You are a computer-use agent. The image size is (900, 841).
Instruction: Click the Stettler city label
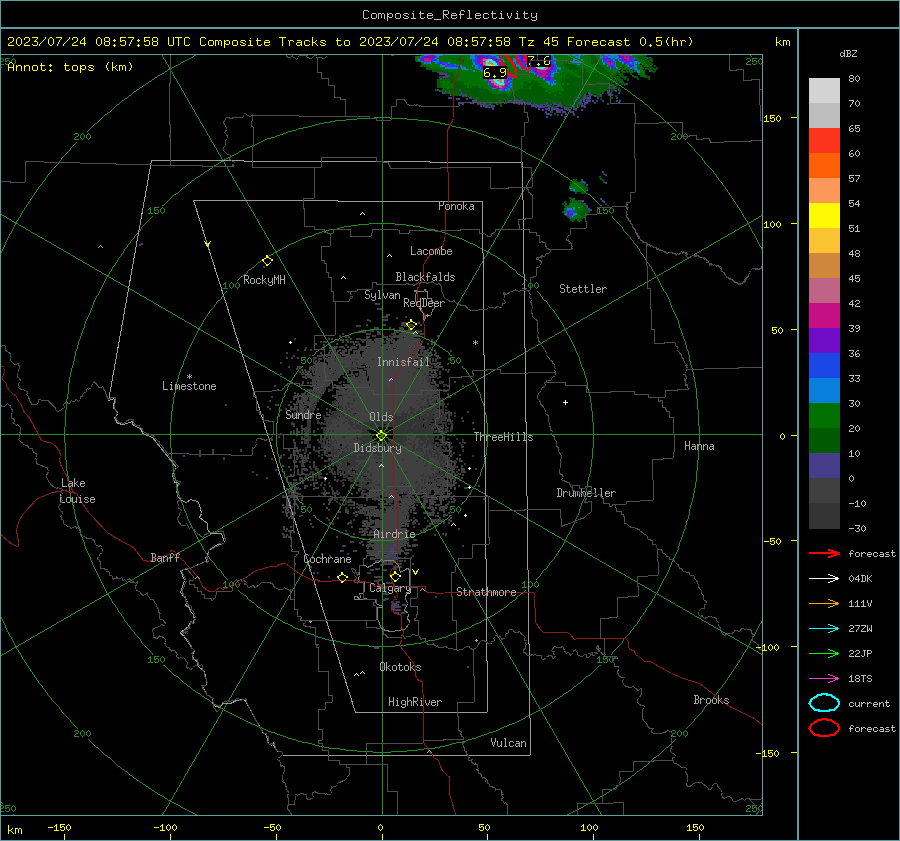click(583, 289)
